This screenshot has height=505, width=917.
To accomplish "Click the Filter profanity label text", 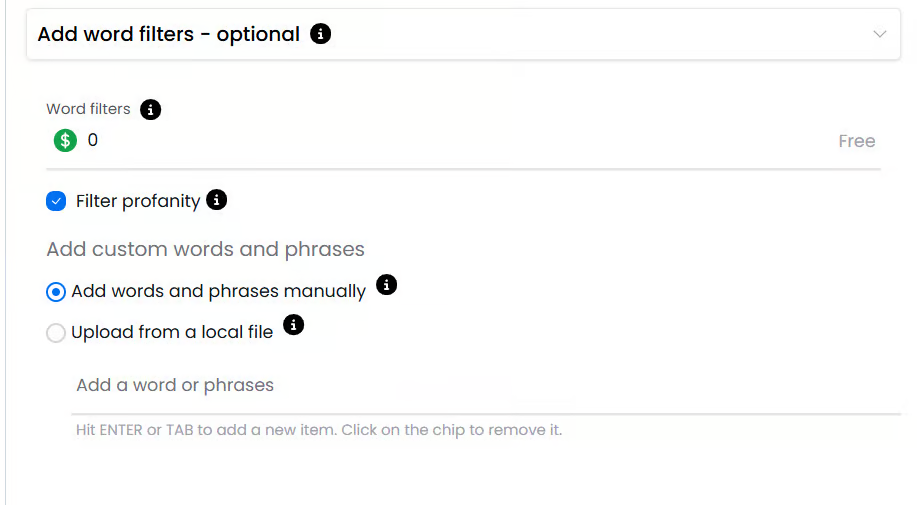I will coord(138,201).
